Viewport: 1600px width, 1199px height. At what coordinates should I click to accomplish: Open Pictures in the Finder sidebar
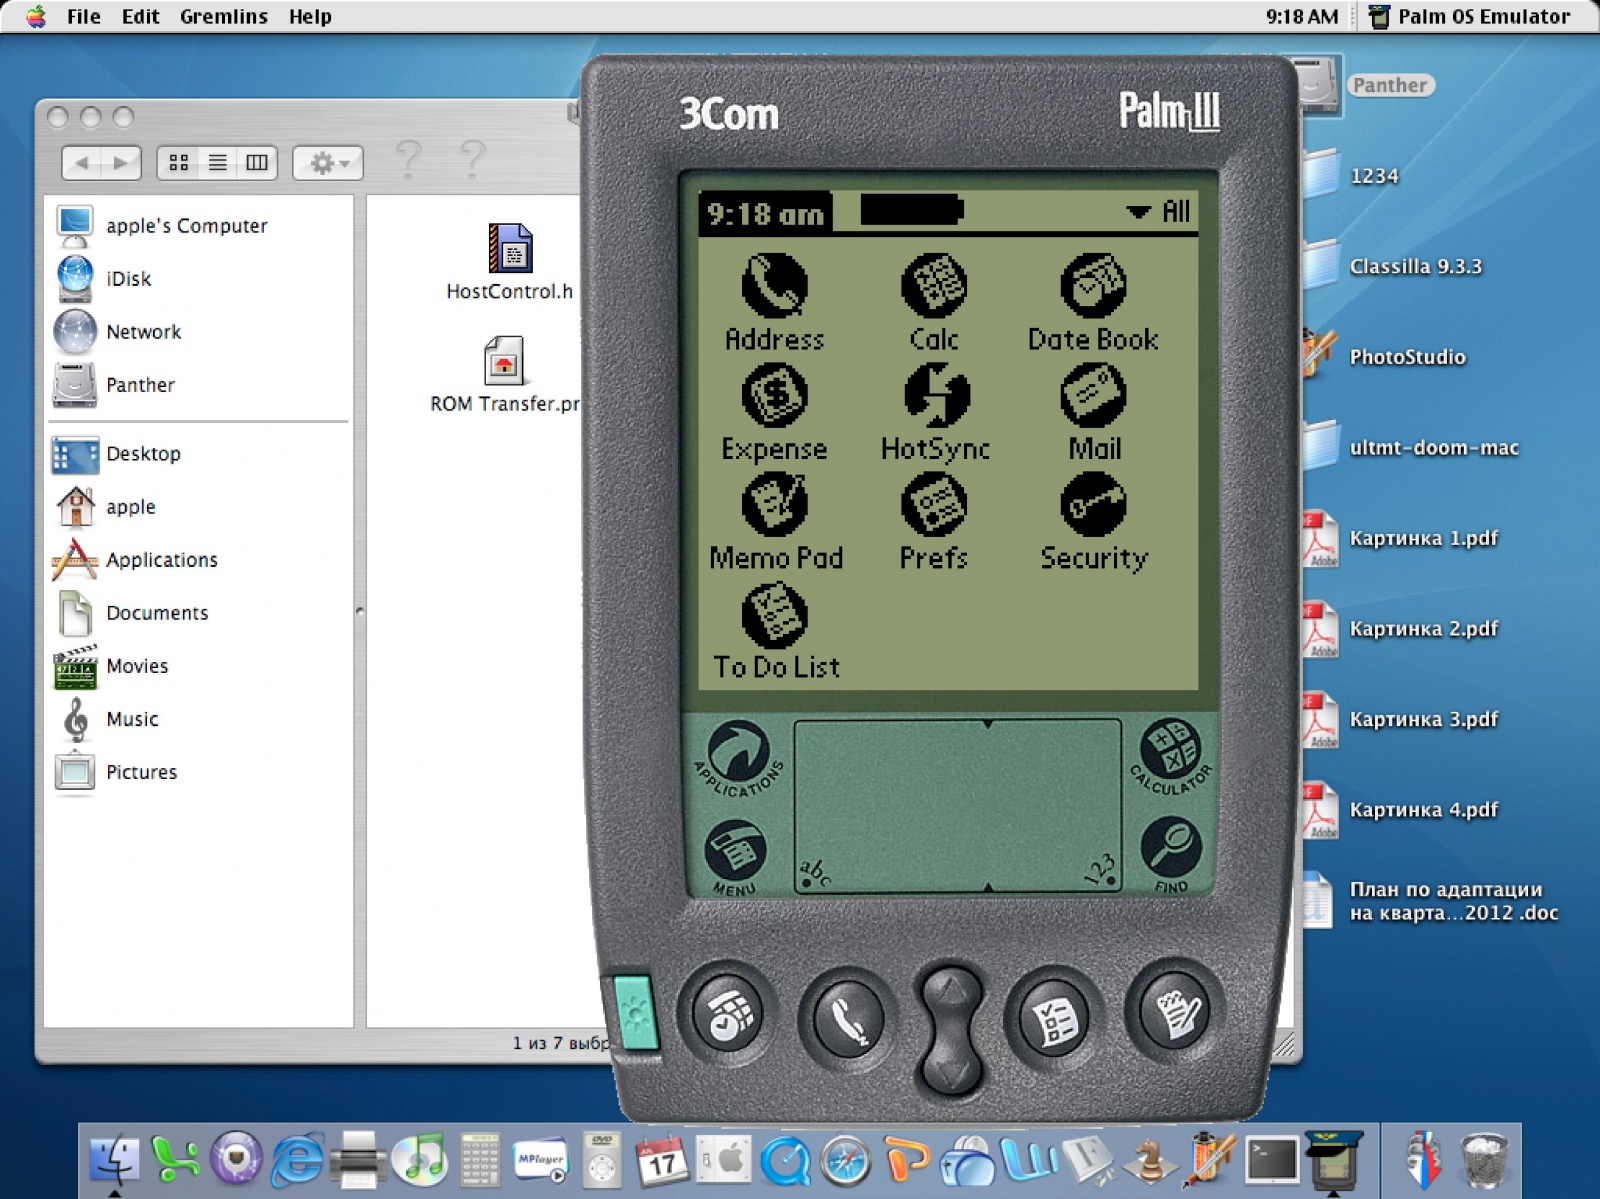[x=115, y=772]
